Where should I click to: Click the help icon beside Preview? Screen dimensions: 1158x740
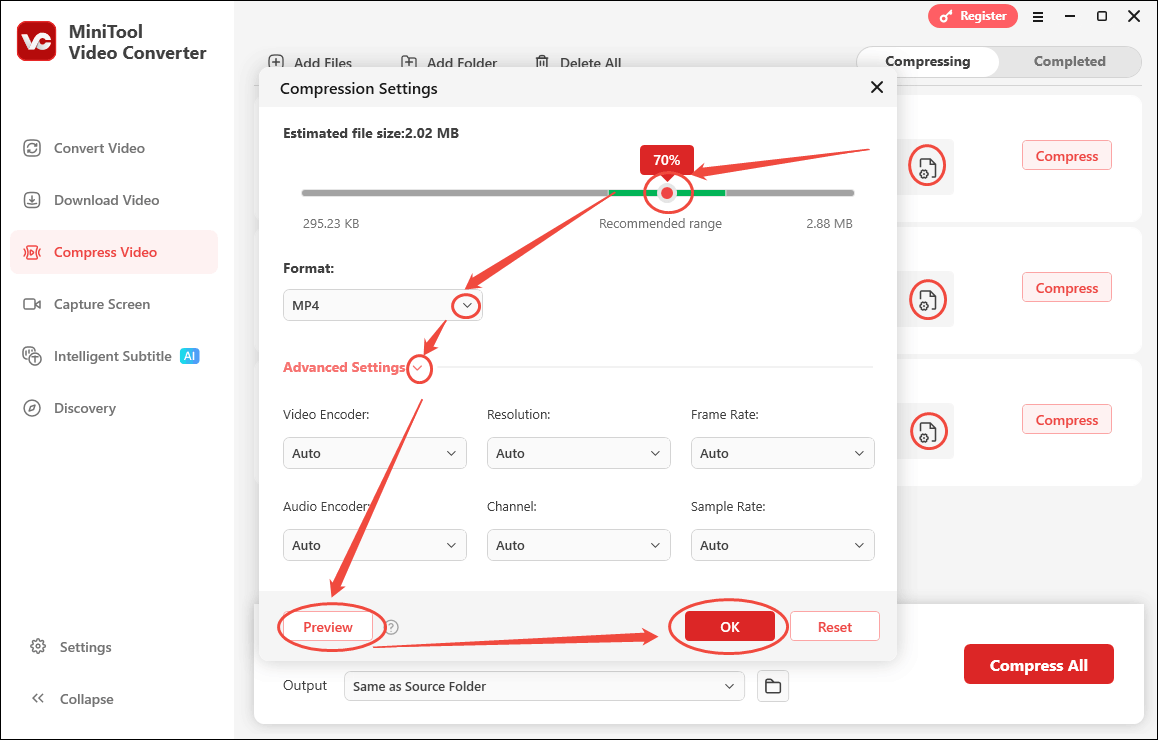391,627
